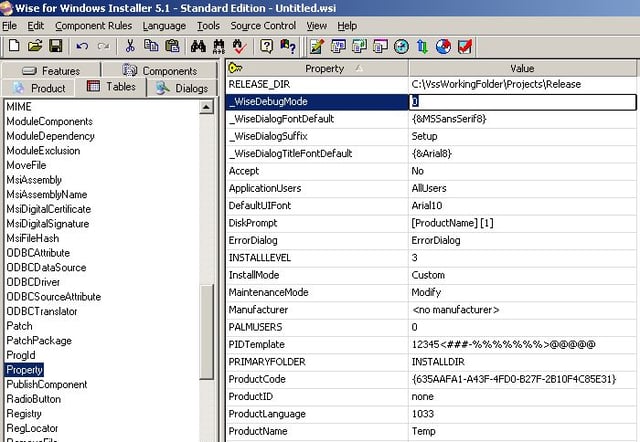This screenshot has width=640, height=442.
Task: Click the pencil-on-page toolbar icon
Action: pos(317,47)
